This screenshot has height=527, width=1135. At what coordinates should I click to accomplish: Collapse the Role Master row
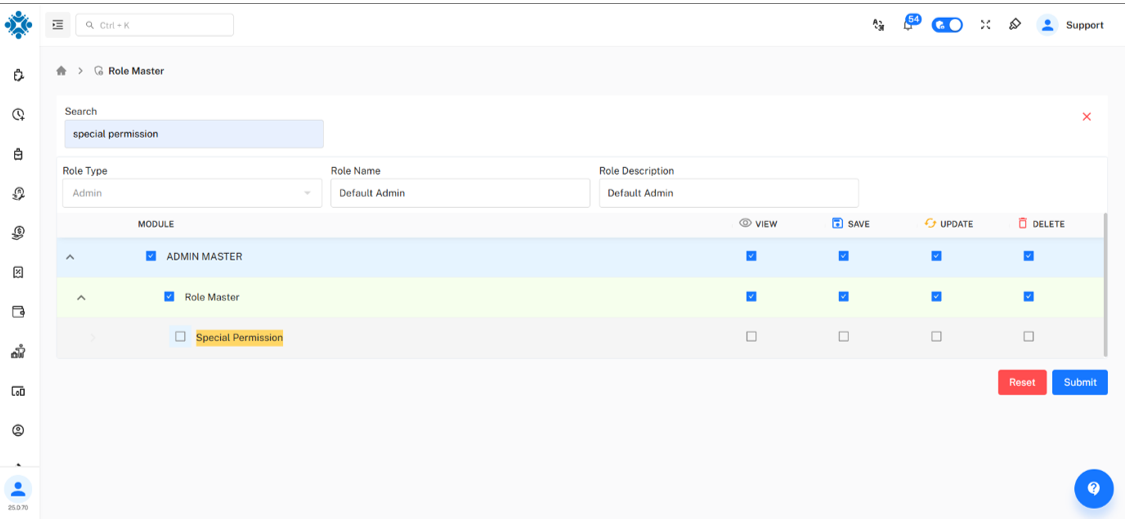[x=82, y=297]
